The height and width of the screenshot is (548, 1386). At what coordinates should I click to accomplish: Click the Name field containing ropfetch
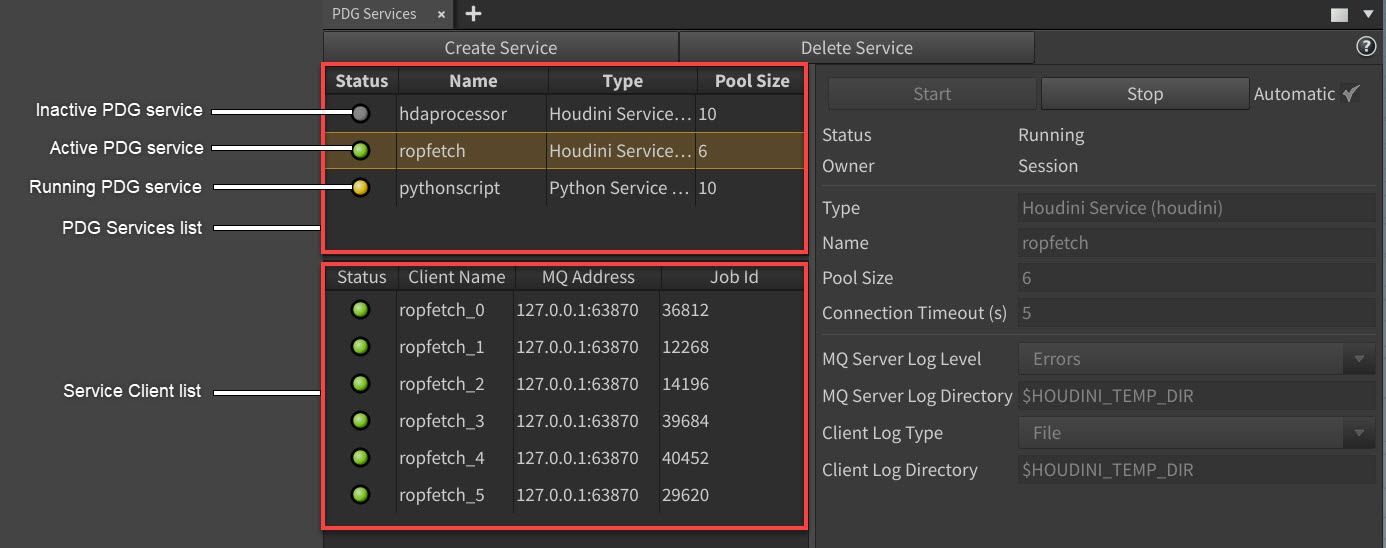click(1196, 243)
